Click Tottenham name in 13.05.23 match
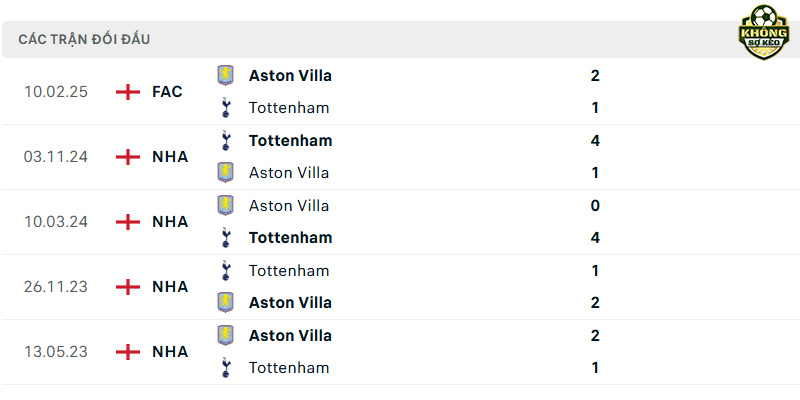Viewport: 800px width, 400px height. pyautogui.click(x=289, y=368)
